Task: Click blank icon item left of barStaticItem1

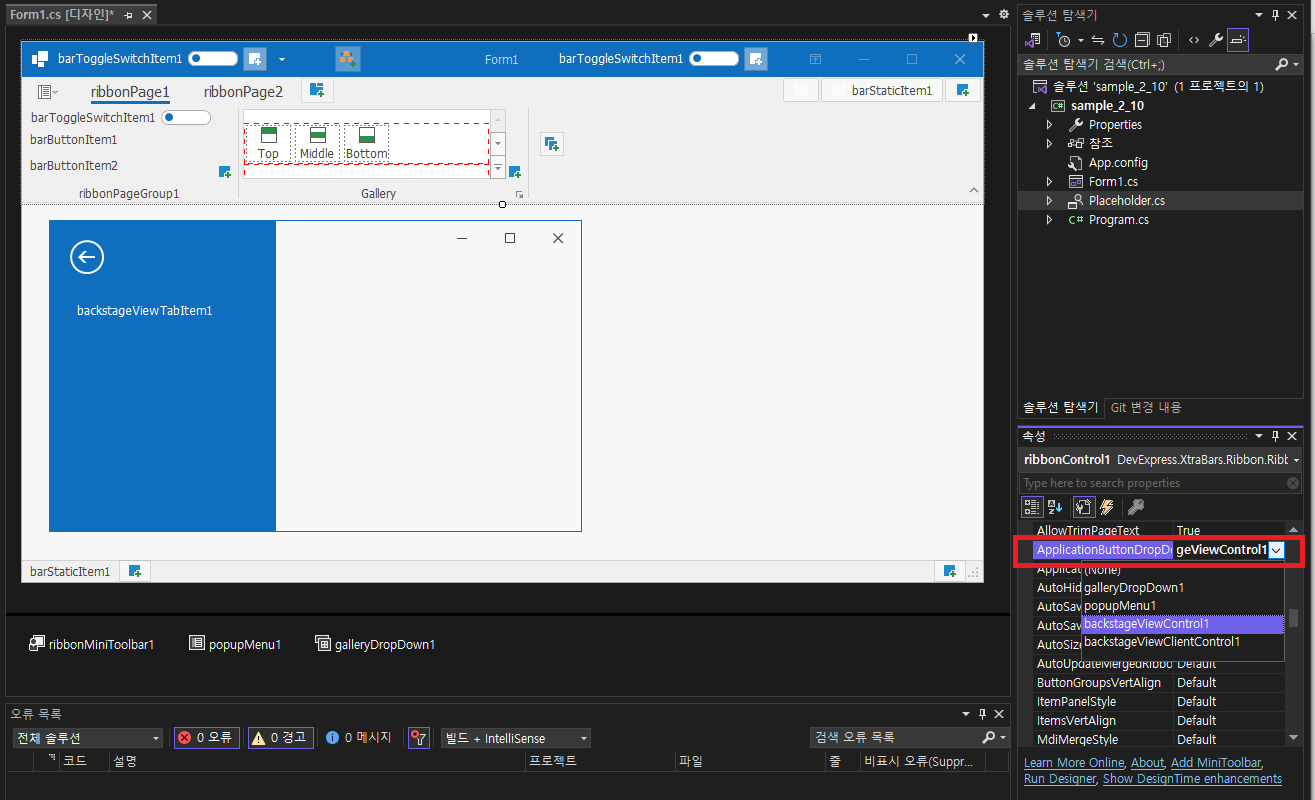Action: 801,91
